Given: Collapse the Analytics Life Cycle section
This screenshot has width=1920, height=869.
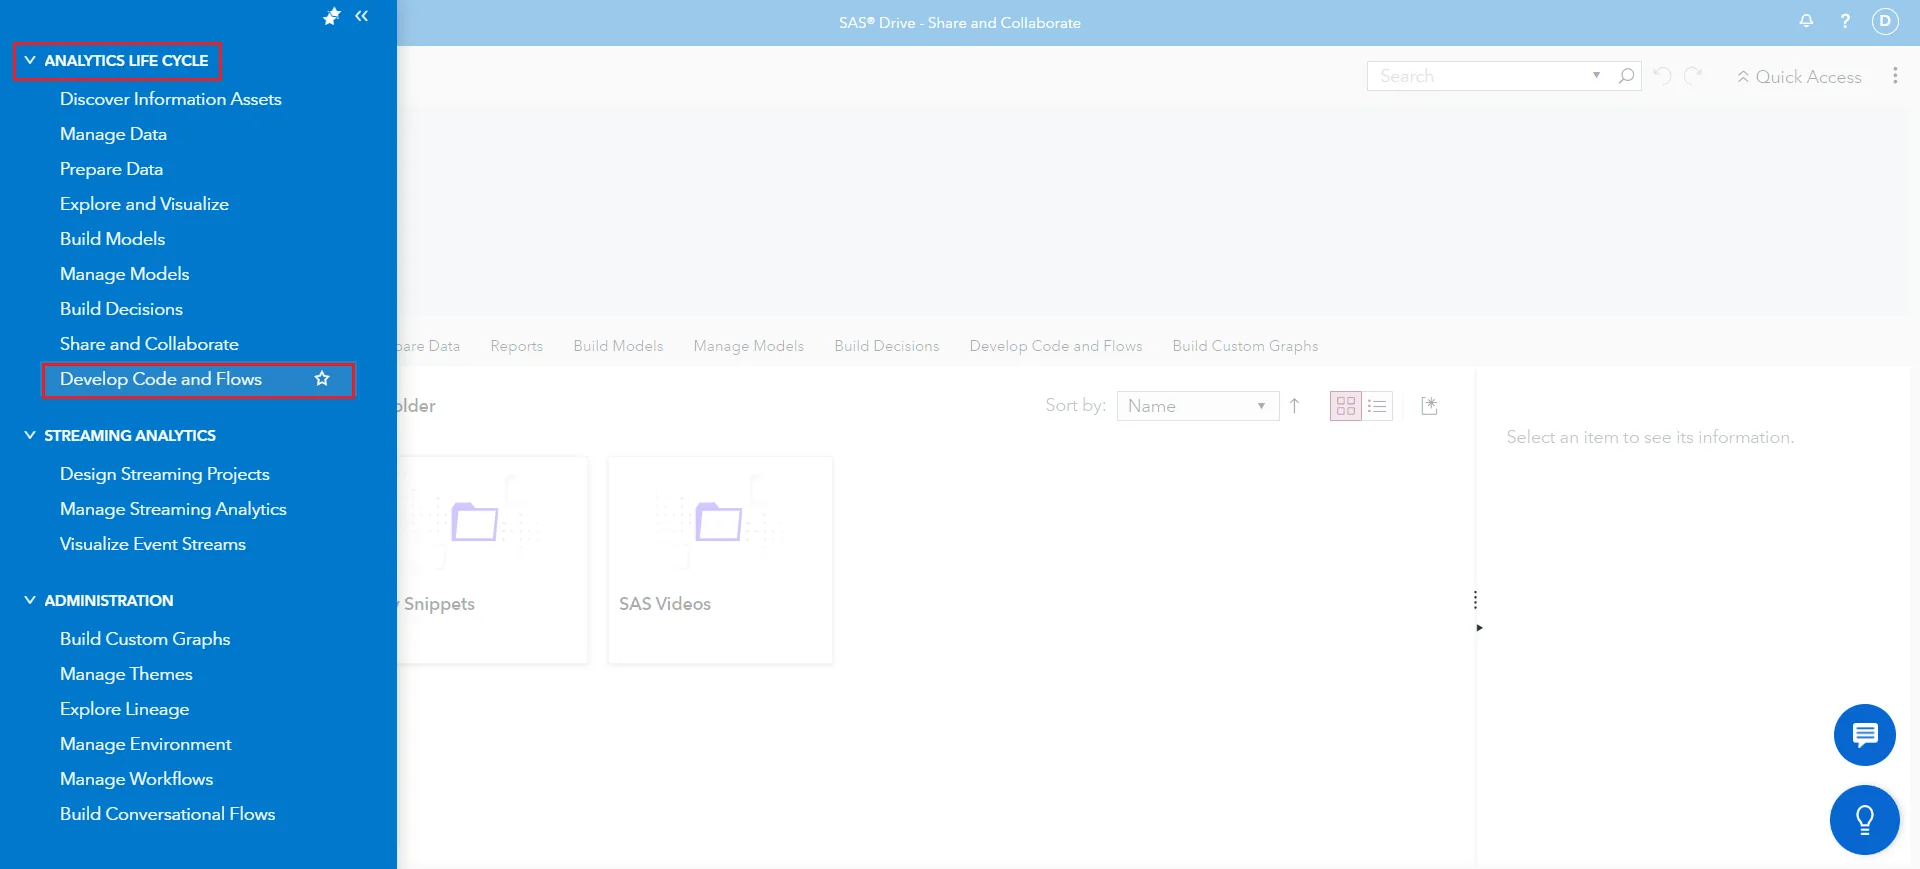Looking at the screenshot, I should [x=30, y=60].
